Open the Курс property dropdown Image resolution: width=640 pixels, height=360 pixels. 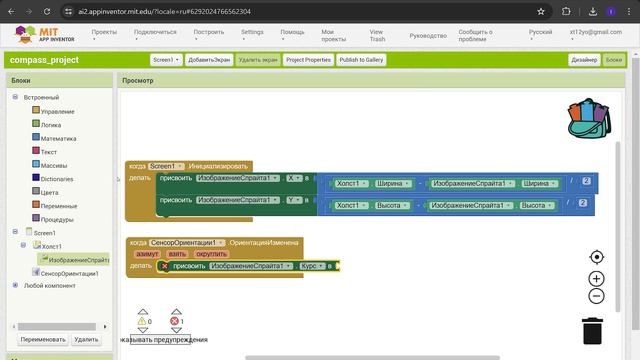pyautogui.click(x=313, y=266)
